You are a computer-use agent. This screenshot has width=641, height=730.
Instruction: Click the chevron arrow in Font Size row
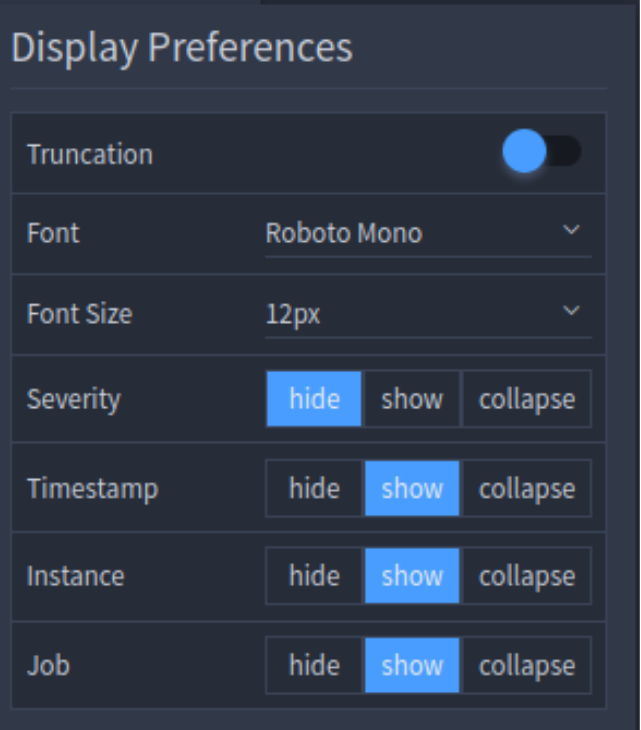pyautogui.click(x=571, y=310)
